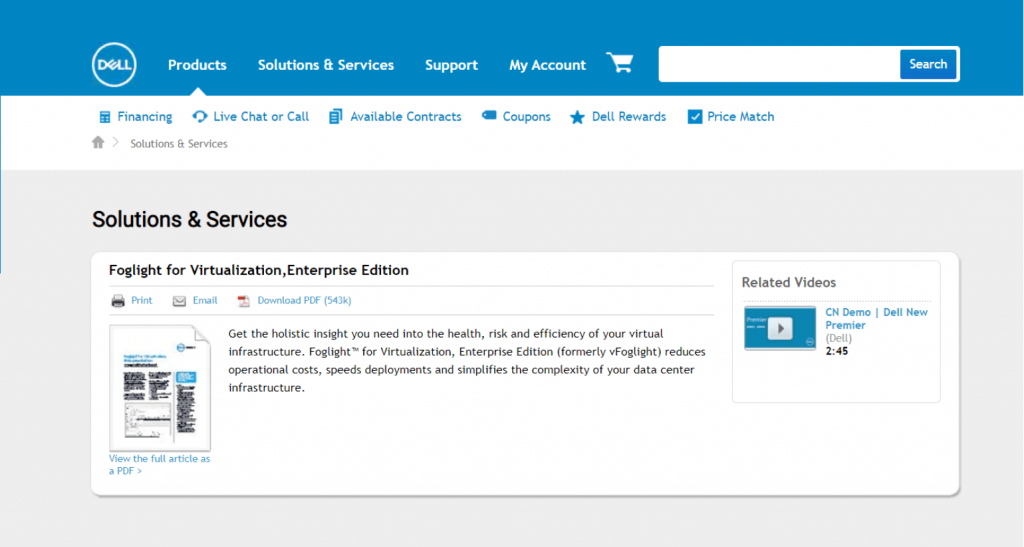Click the Dell logo

(114, 65)
